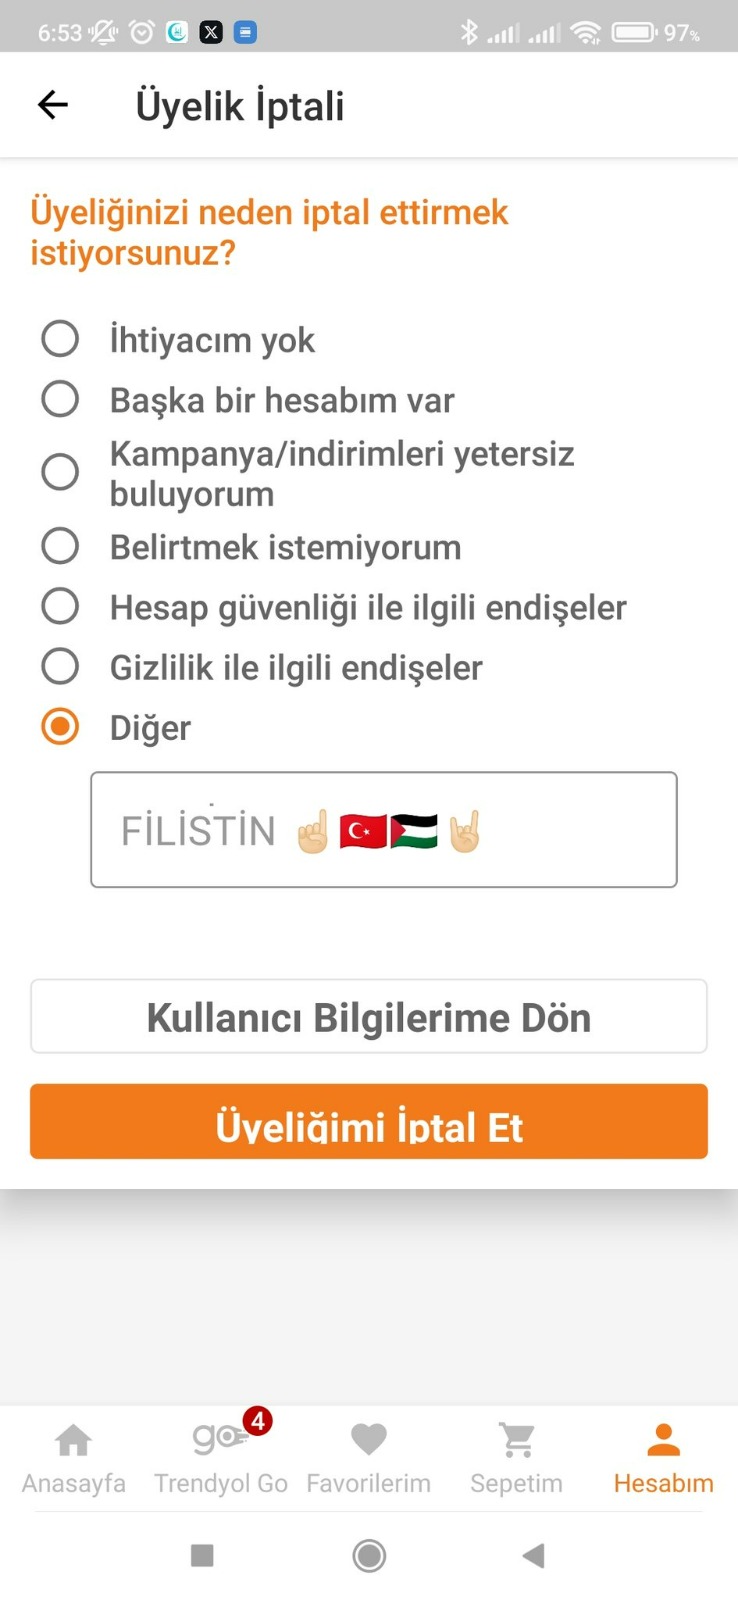Tap the notification badge on Trendyol Go
The image size is (738, 1600).
(258, 1423)
